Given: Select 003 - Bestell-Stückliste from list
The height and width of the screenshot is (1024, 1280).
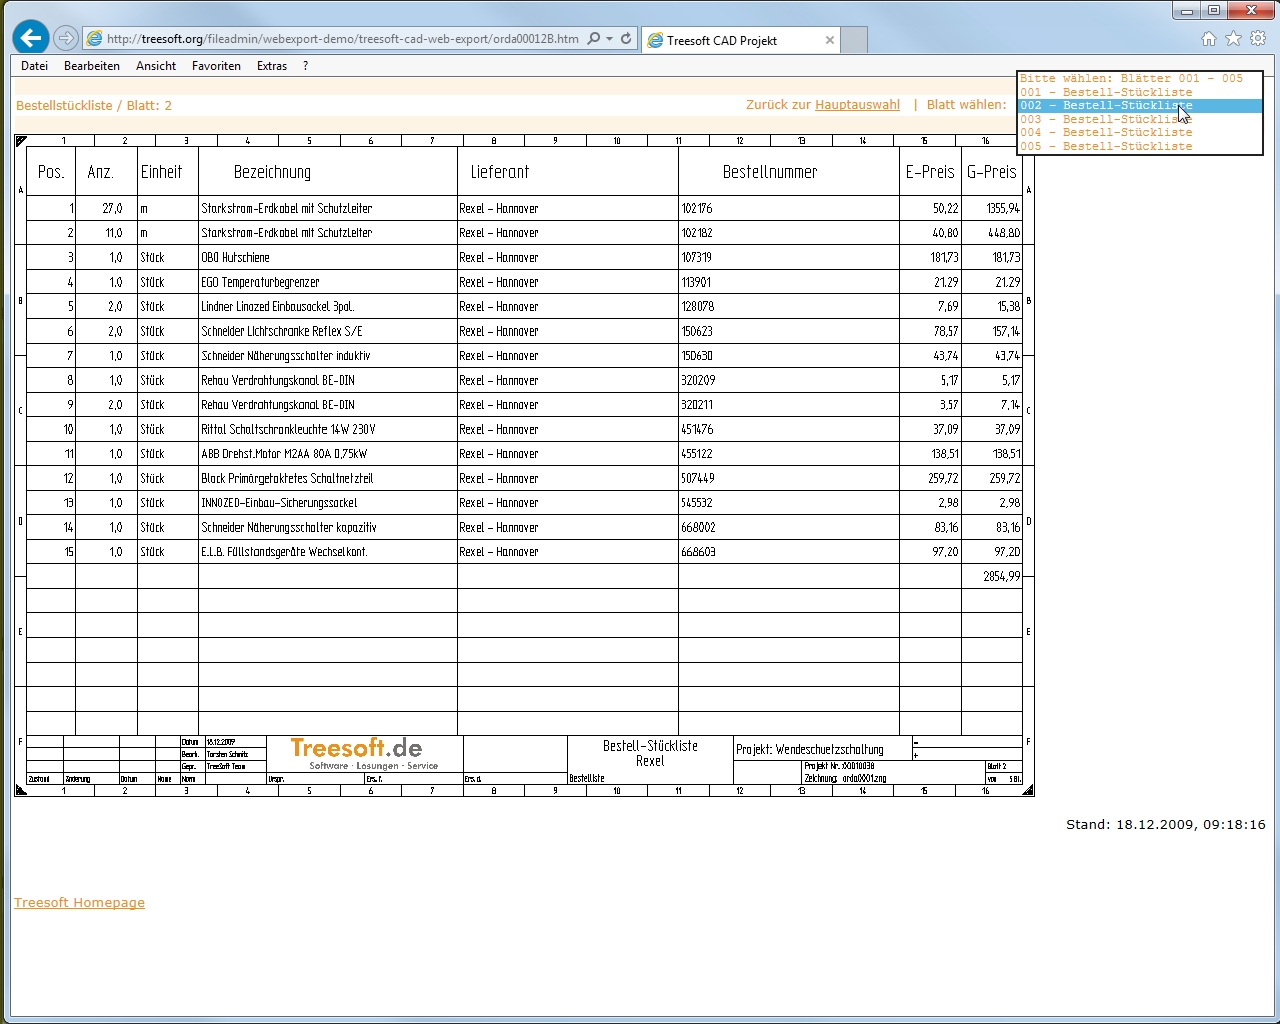Looking at the screenshot, I should [x=1106, y=119].
